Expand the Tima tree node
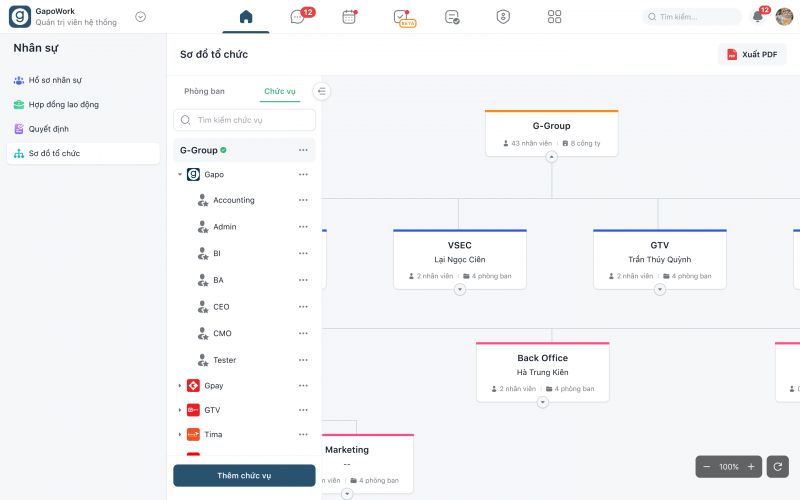The height and width of the screenshot is (500, 800). pyautogui.click(x=180, y=434)
